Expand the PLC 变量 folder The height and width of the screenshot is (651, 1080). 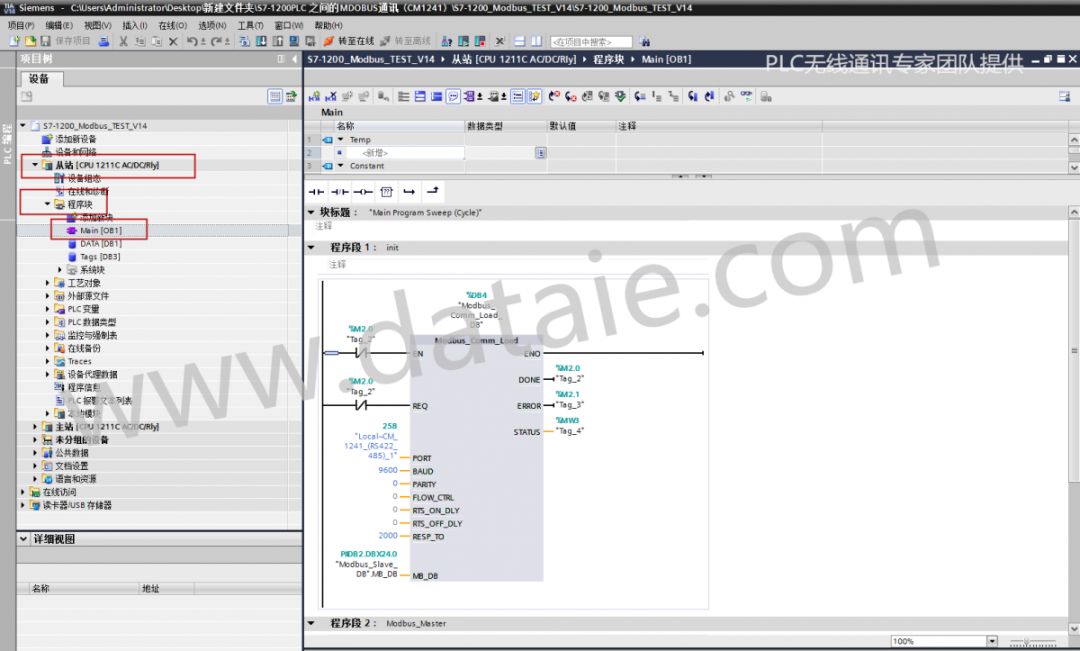[x=48, y=309]
